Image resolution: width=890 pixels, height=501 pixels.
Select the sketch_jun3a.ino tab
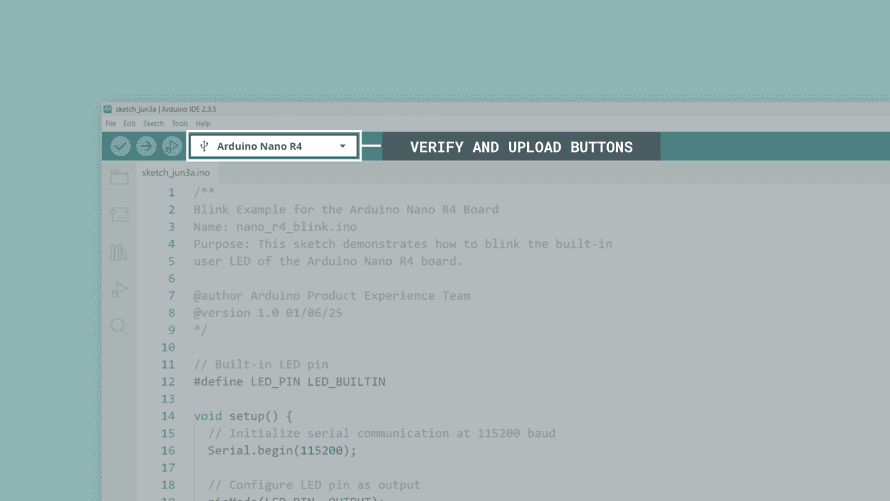click(x=176, y=172)
